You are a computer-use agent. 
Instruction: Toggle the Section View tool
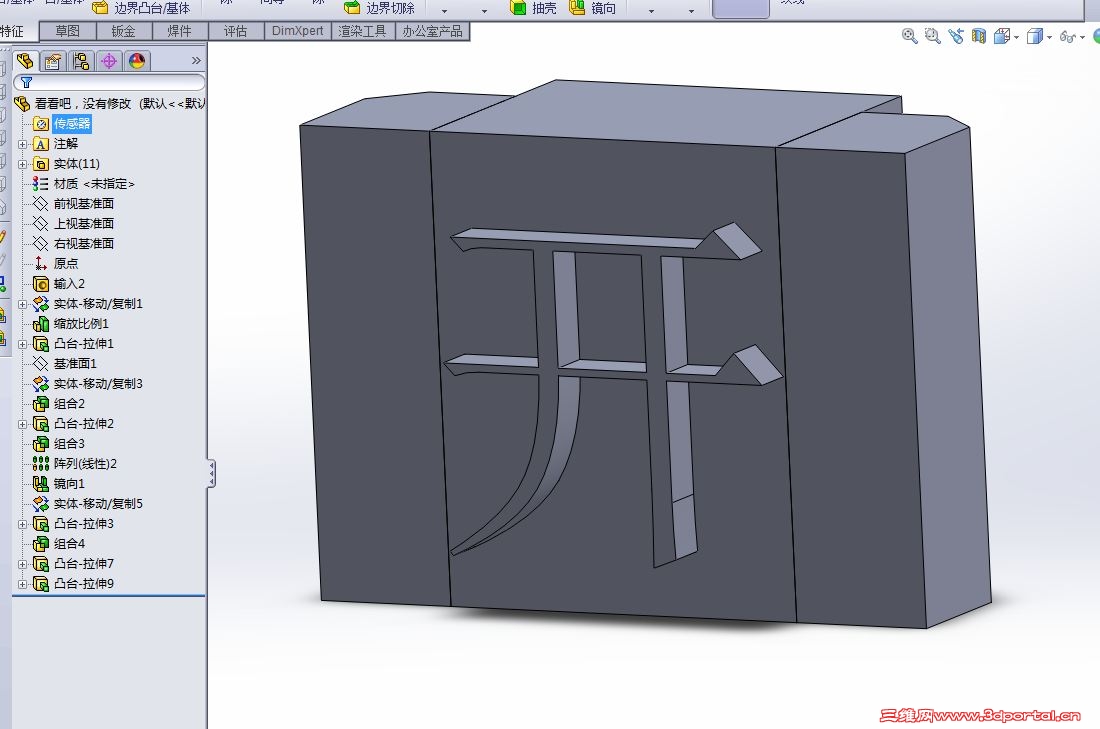(979, 36)
